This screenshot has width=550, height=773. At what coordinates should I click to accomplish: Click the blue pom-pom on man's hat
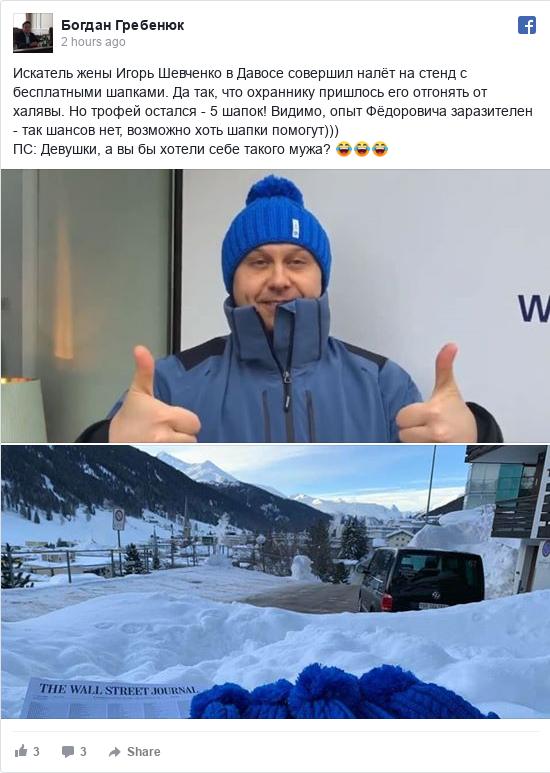275,190
